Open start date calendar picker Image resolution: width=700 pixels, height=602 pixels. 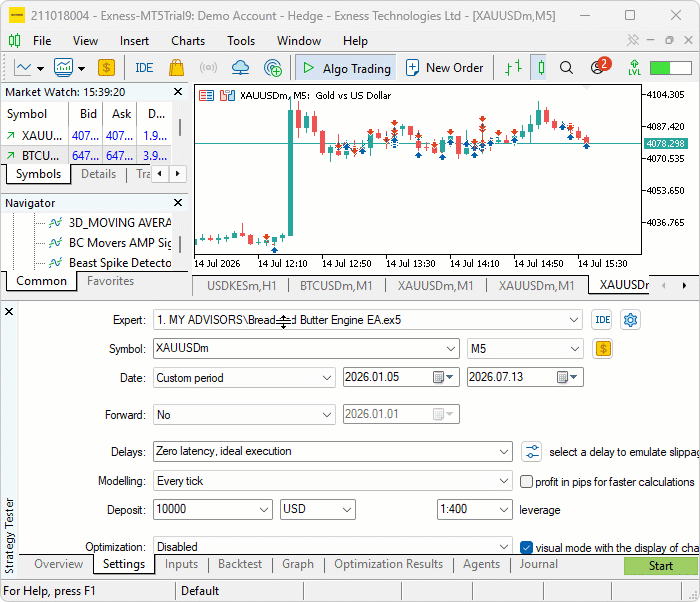click(443, 377)
